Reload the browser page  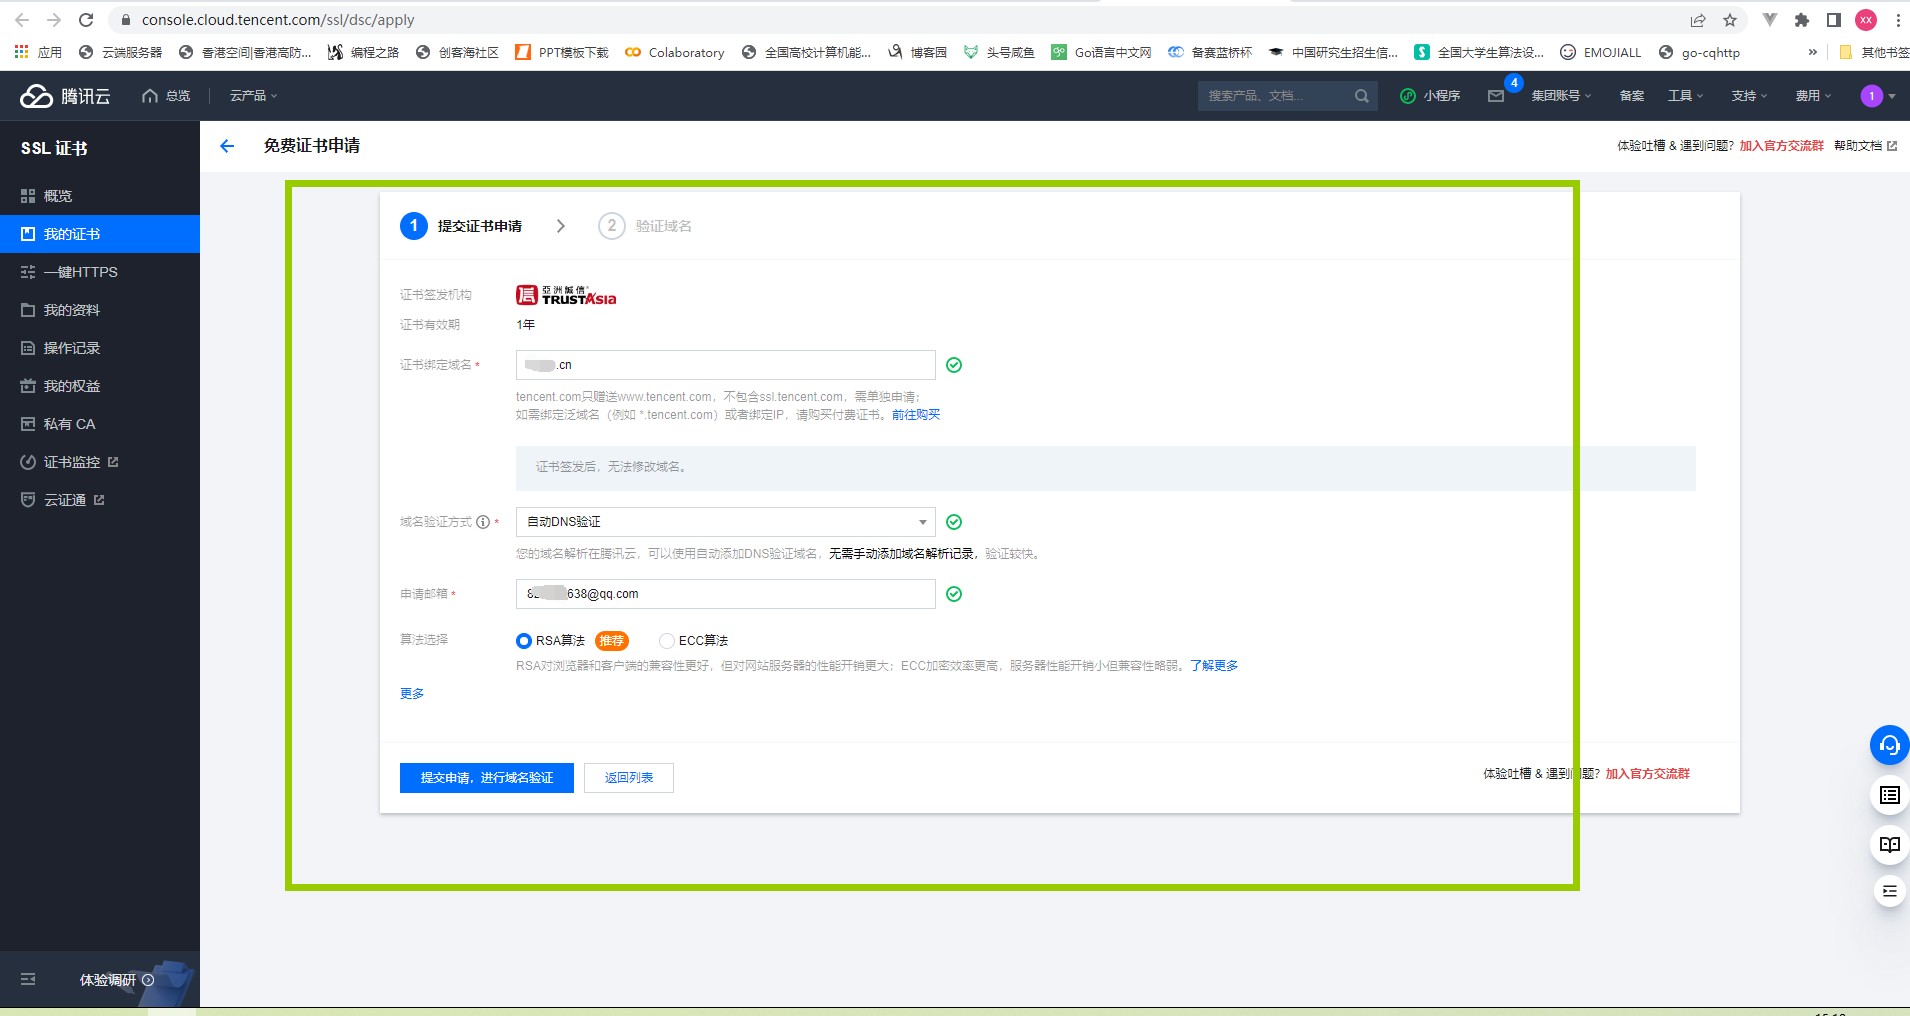[x=86, y=20]
